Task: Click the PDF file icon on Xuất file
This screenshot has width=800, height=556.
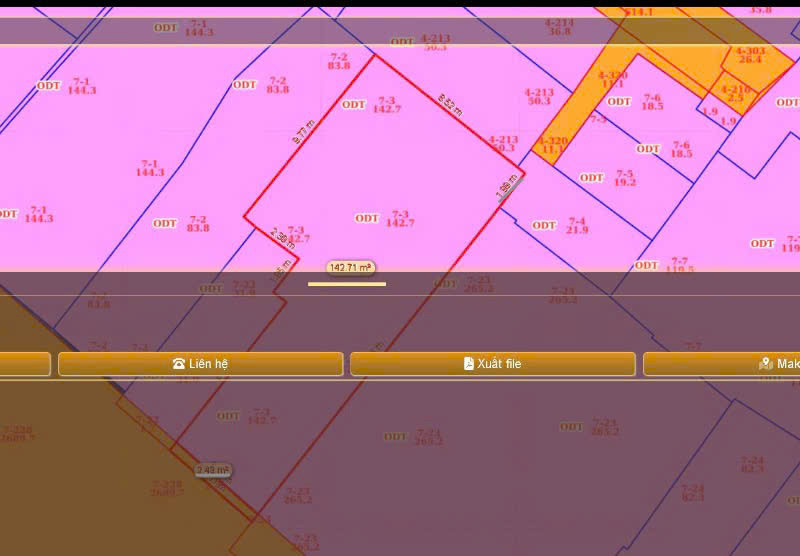Action: (468, 364)
